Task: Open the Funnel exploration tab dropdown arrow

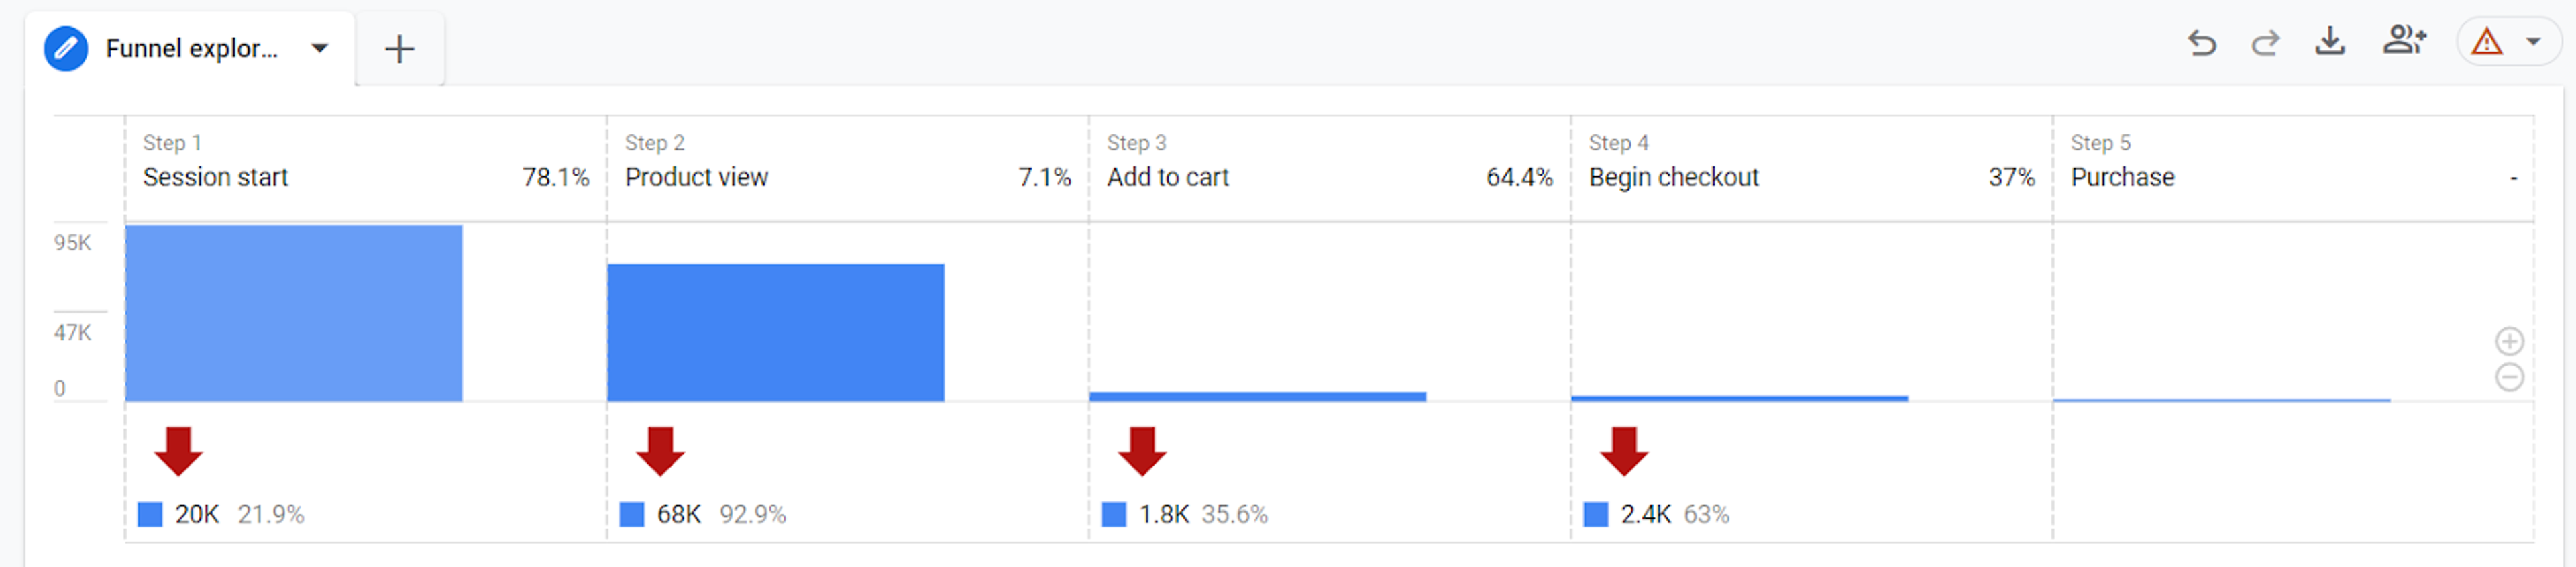Action: coord(320,48)
